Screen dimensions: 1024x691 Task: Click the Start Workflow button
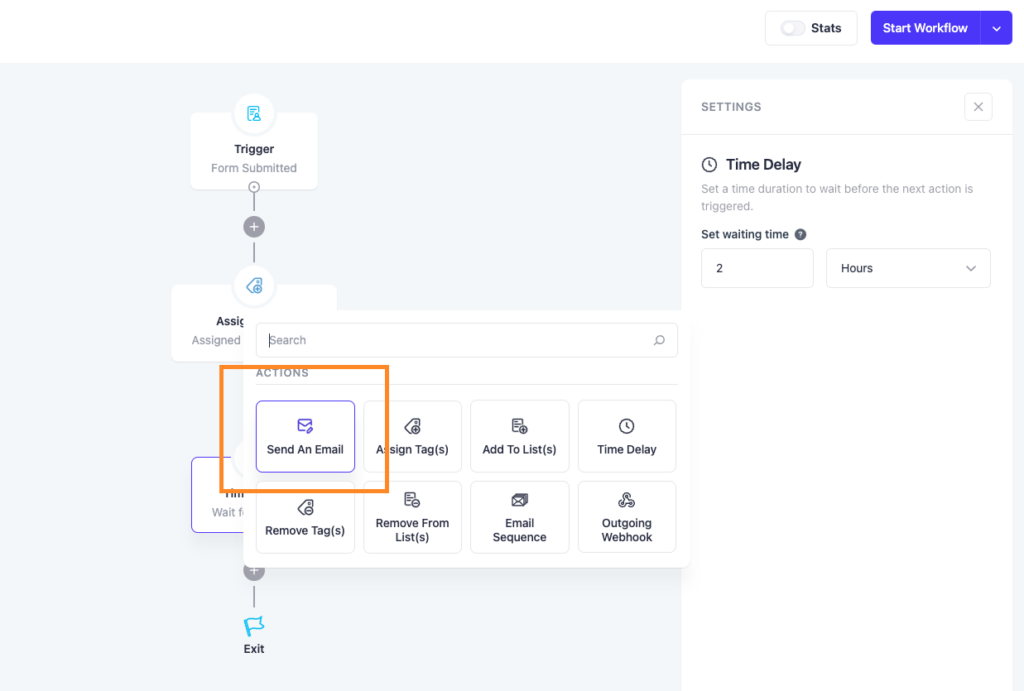(925, 27)
